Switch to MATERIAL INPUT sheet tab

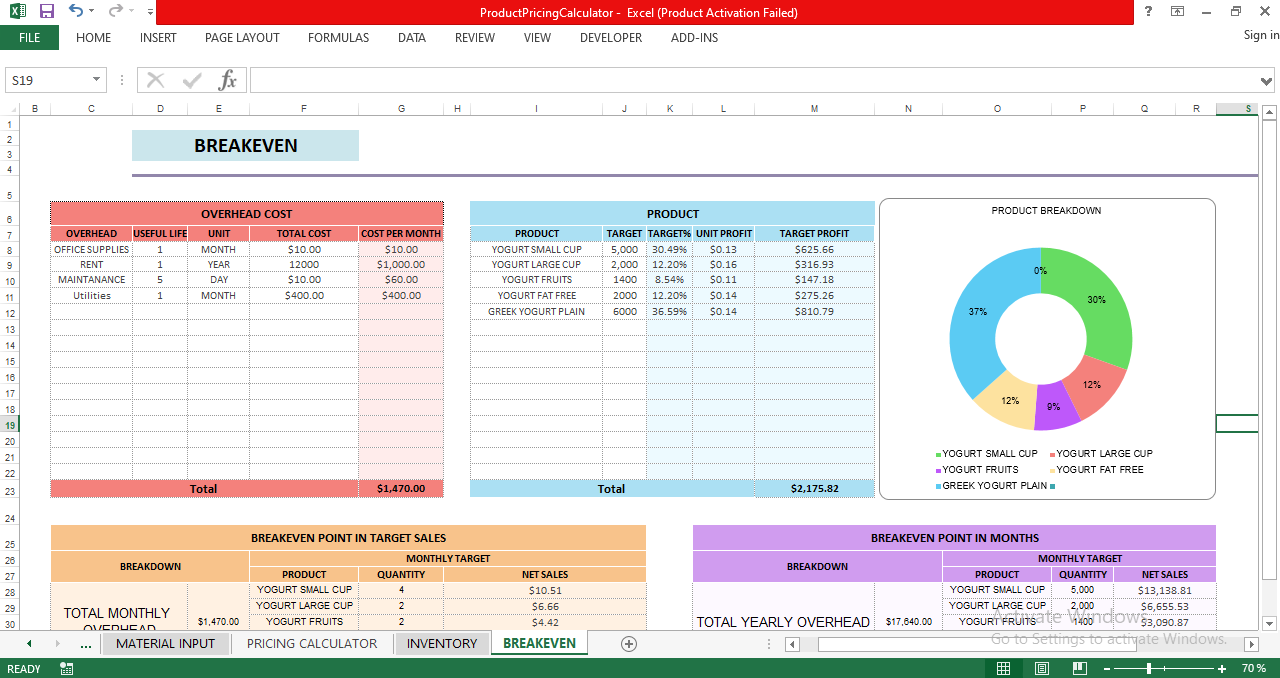click(x=165, y=643)
